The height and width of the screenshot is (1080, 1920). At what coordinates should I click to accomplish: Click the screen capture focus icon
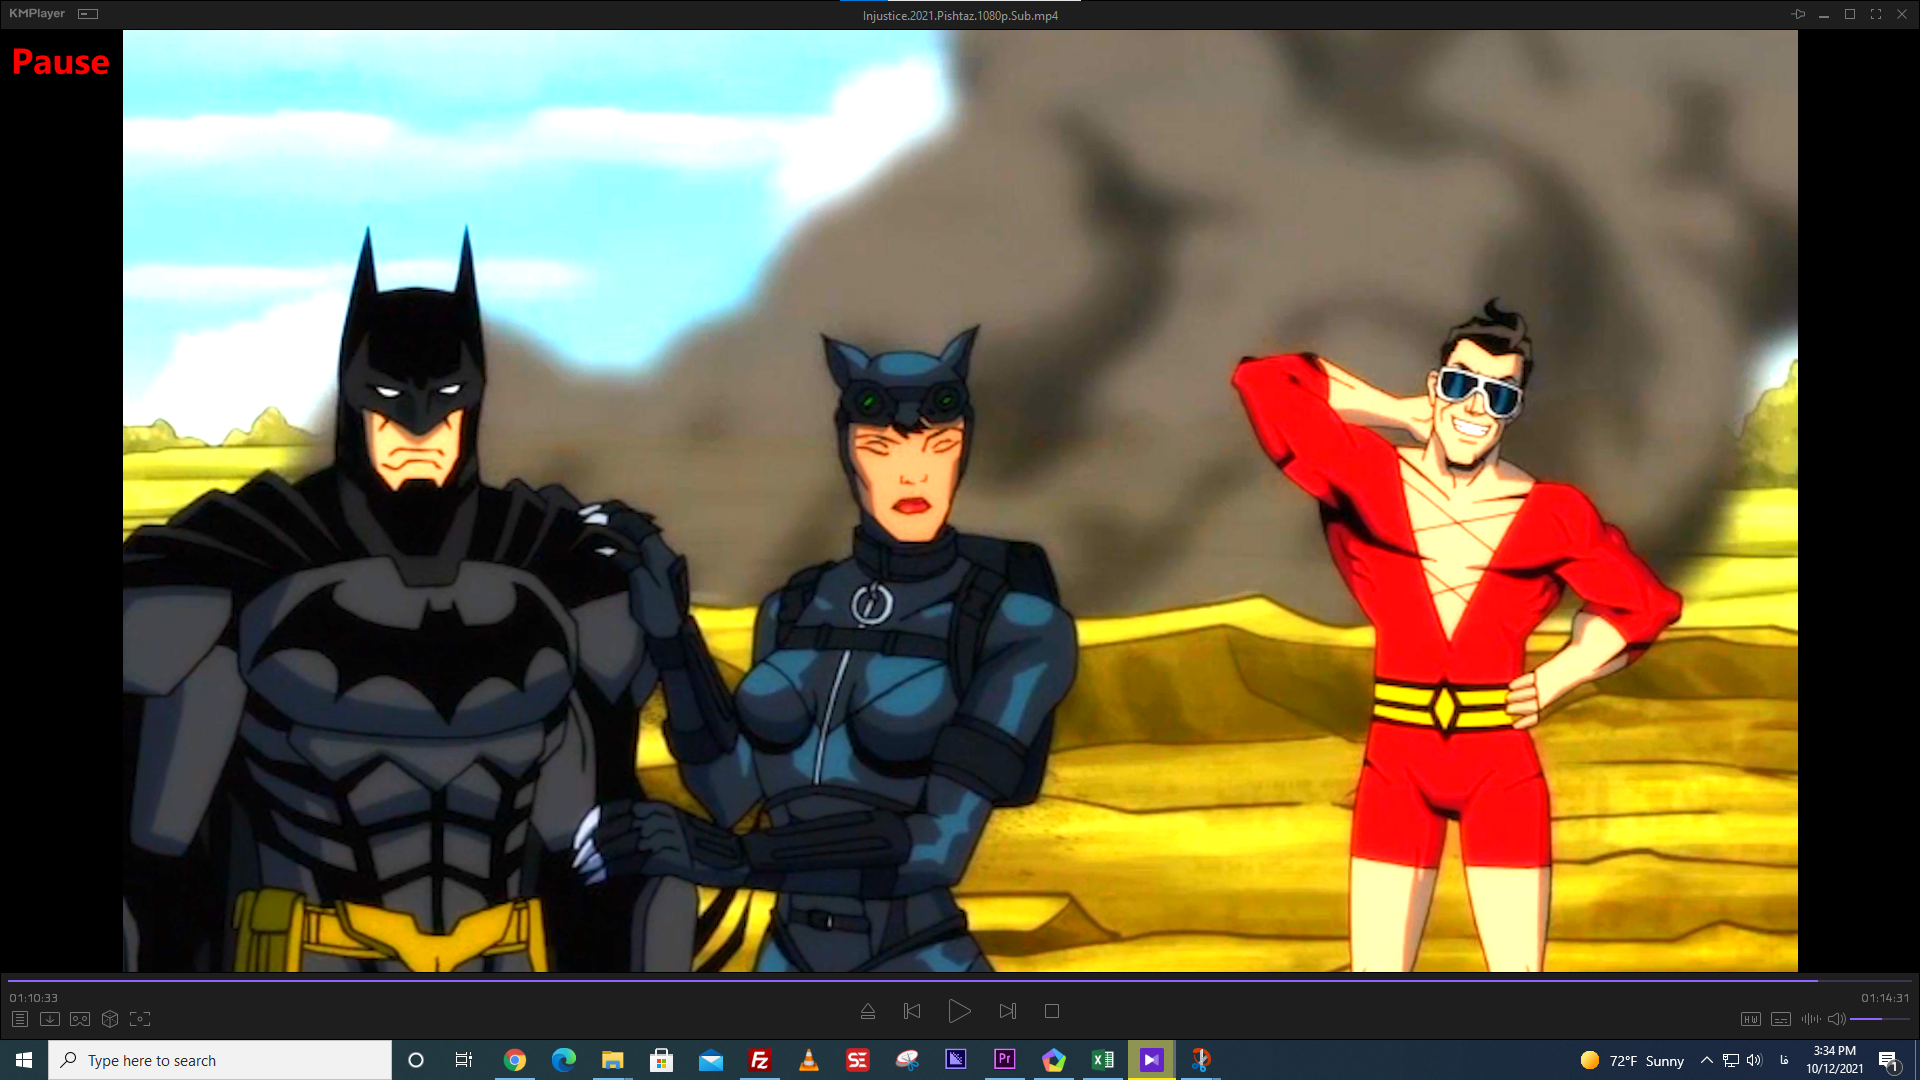[140, 1019]
